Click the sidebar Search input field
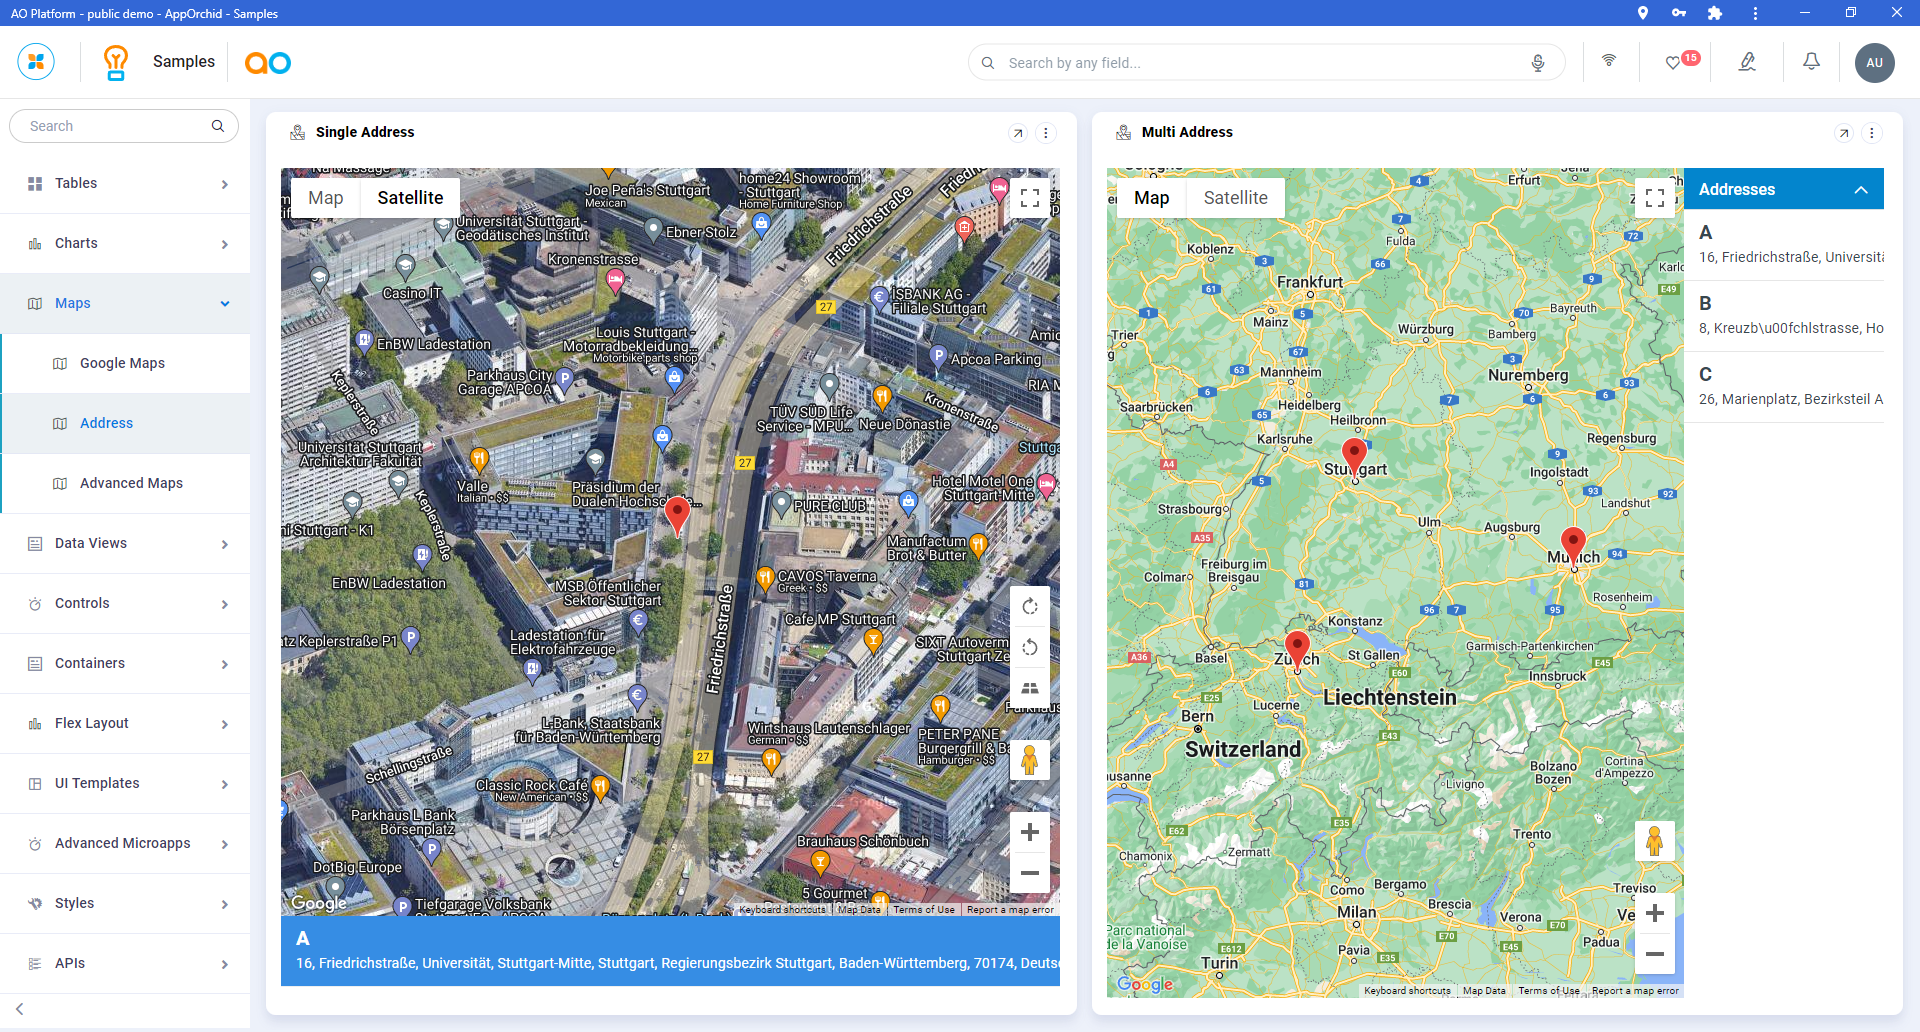This screenshot has width=1920, height=1032. tap(115, 126)
